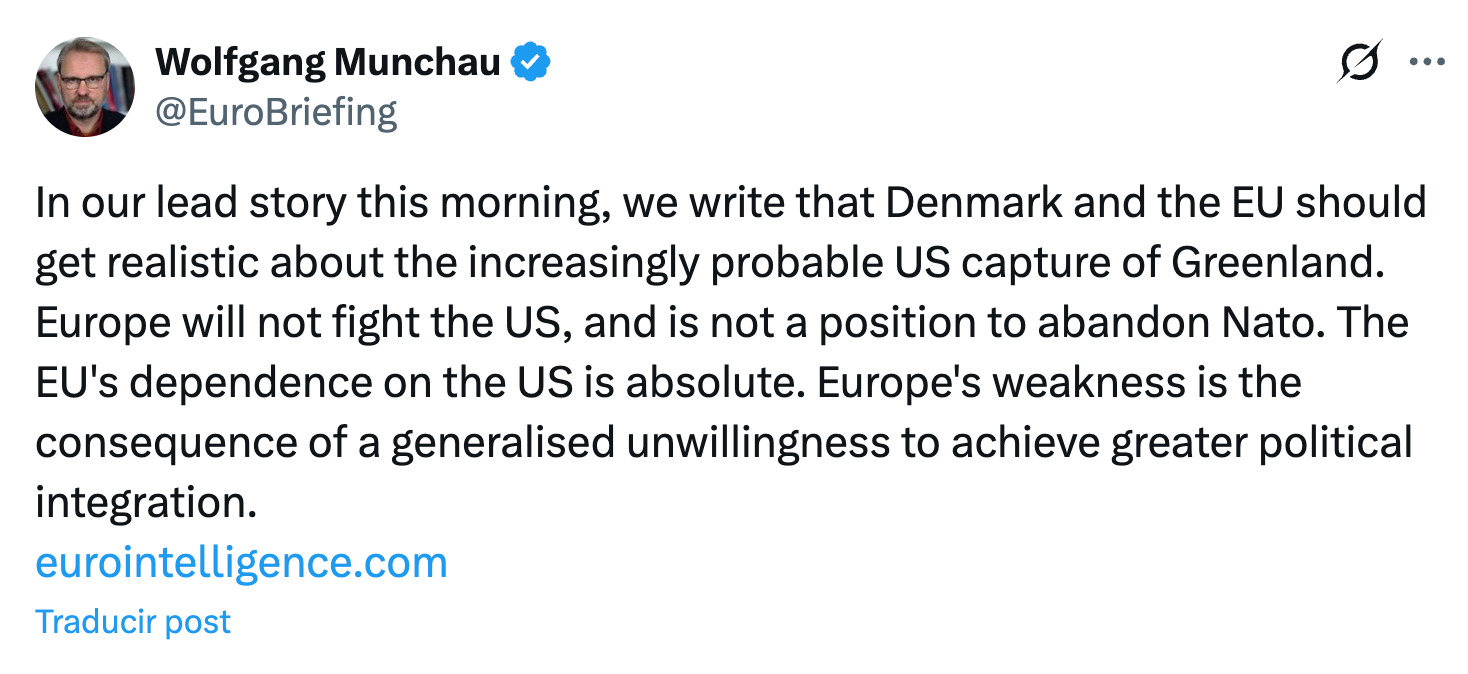Click Traducir post to translate
1468x674 pixels.
(x=133, y=621)
